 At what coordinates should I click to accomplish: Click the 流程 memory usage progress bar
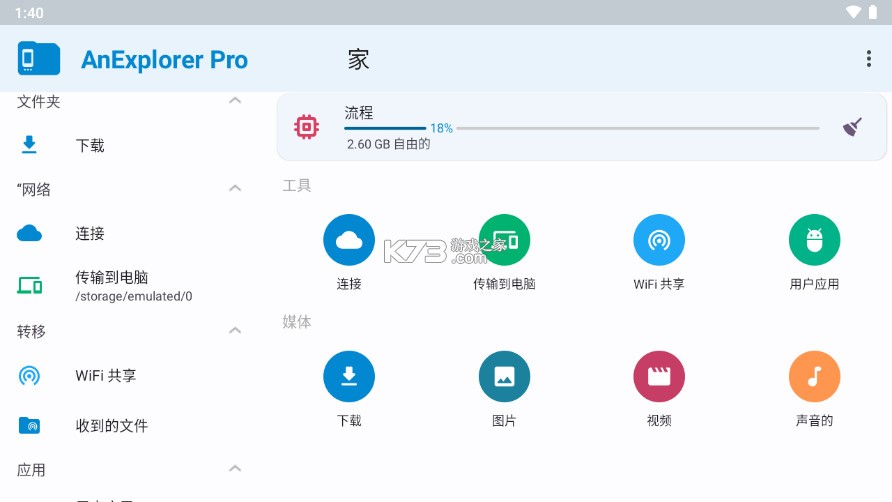pyautogui.click(x=582, y=128)
